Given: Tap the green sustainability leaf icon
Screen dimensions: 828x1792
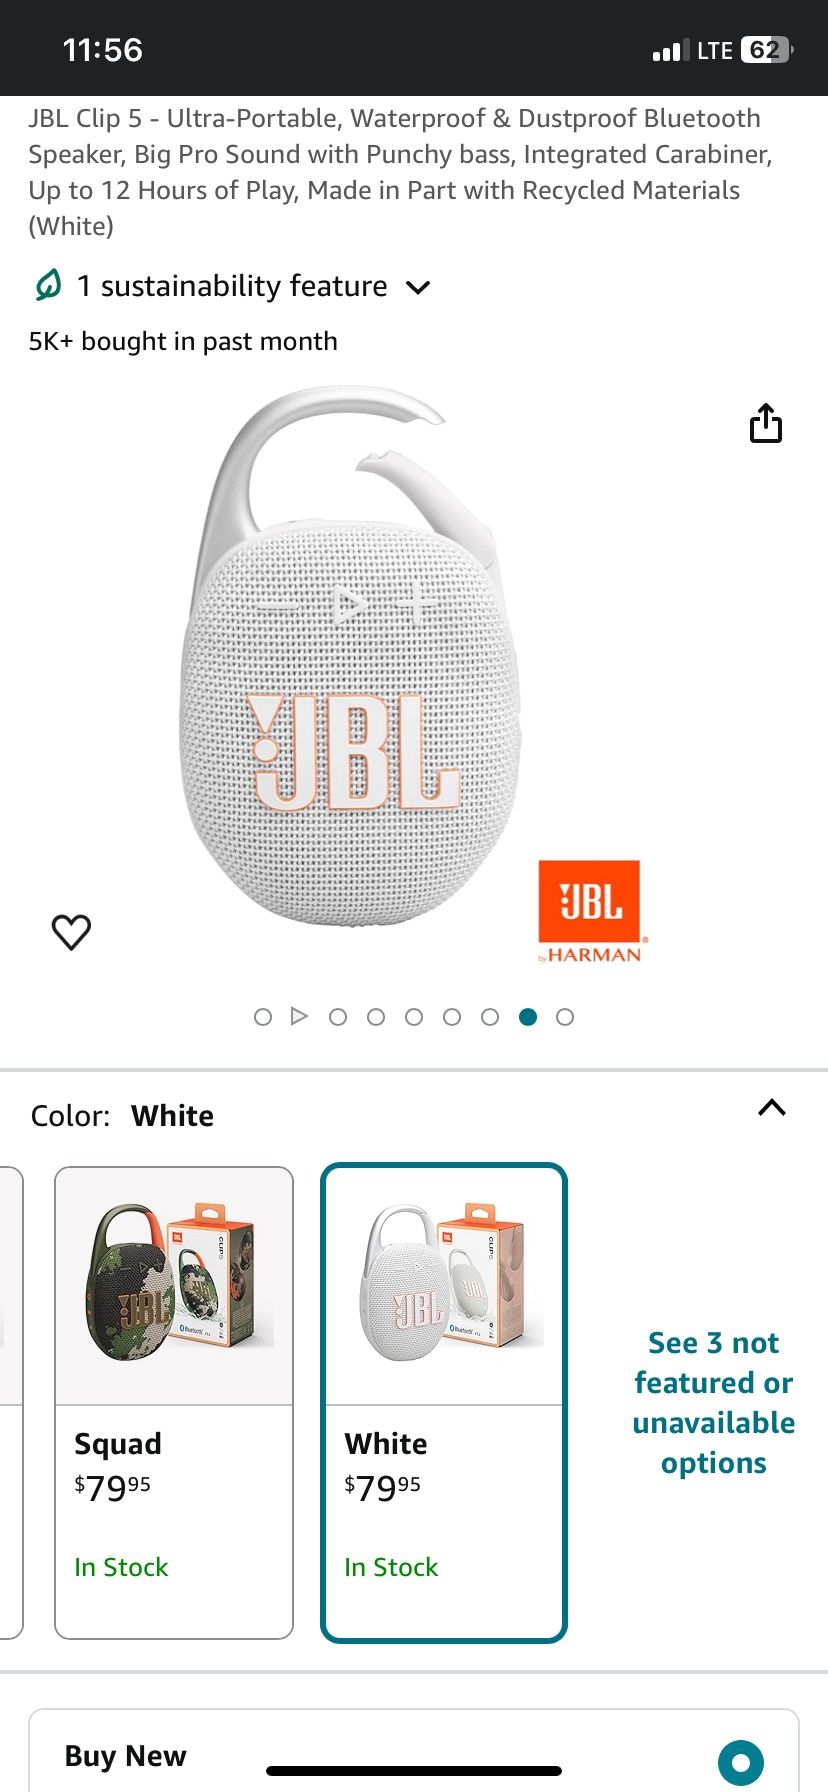Looking at the screenshot, I should point(47,286).
